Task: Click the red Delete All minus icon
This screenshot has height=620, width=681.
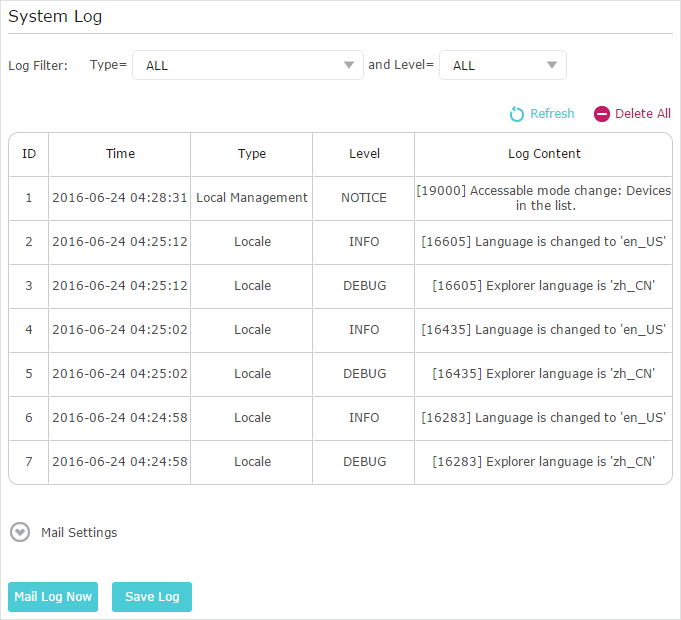Action: (602, 114)
